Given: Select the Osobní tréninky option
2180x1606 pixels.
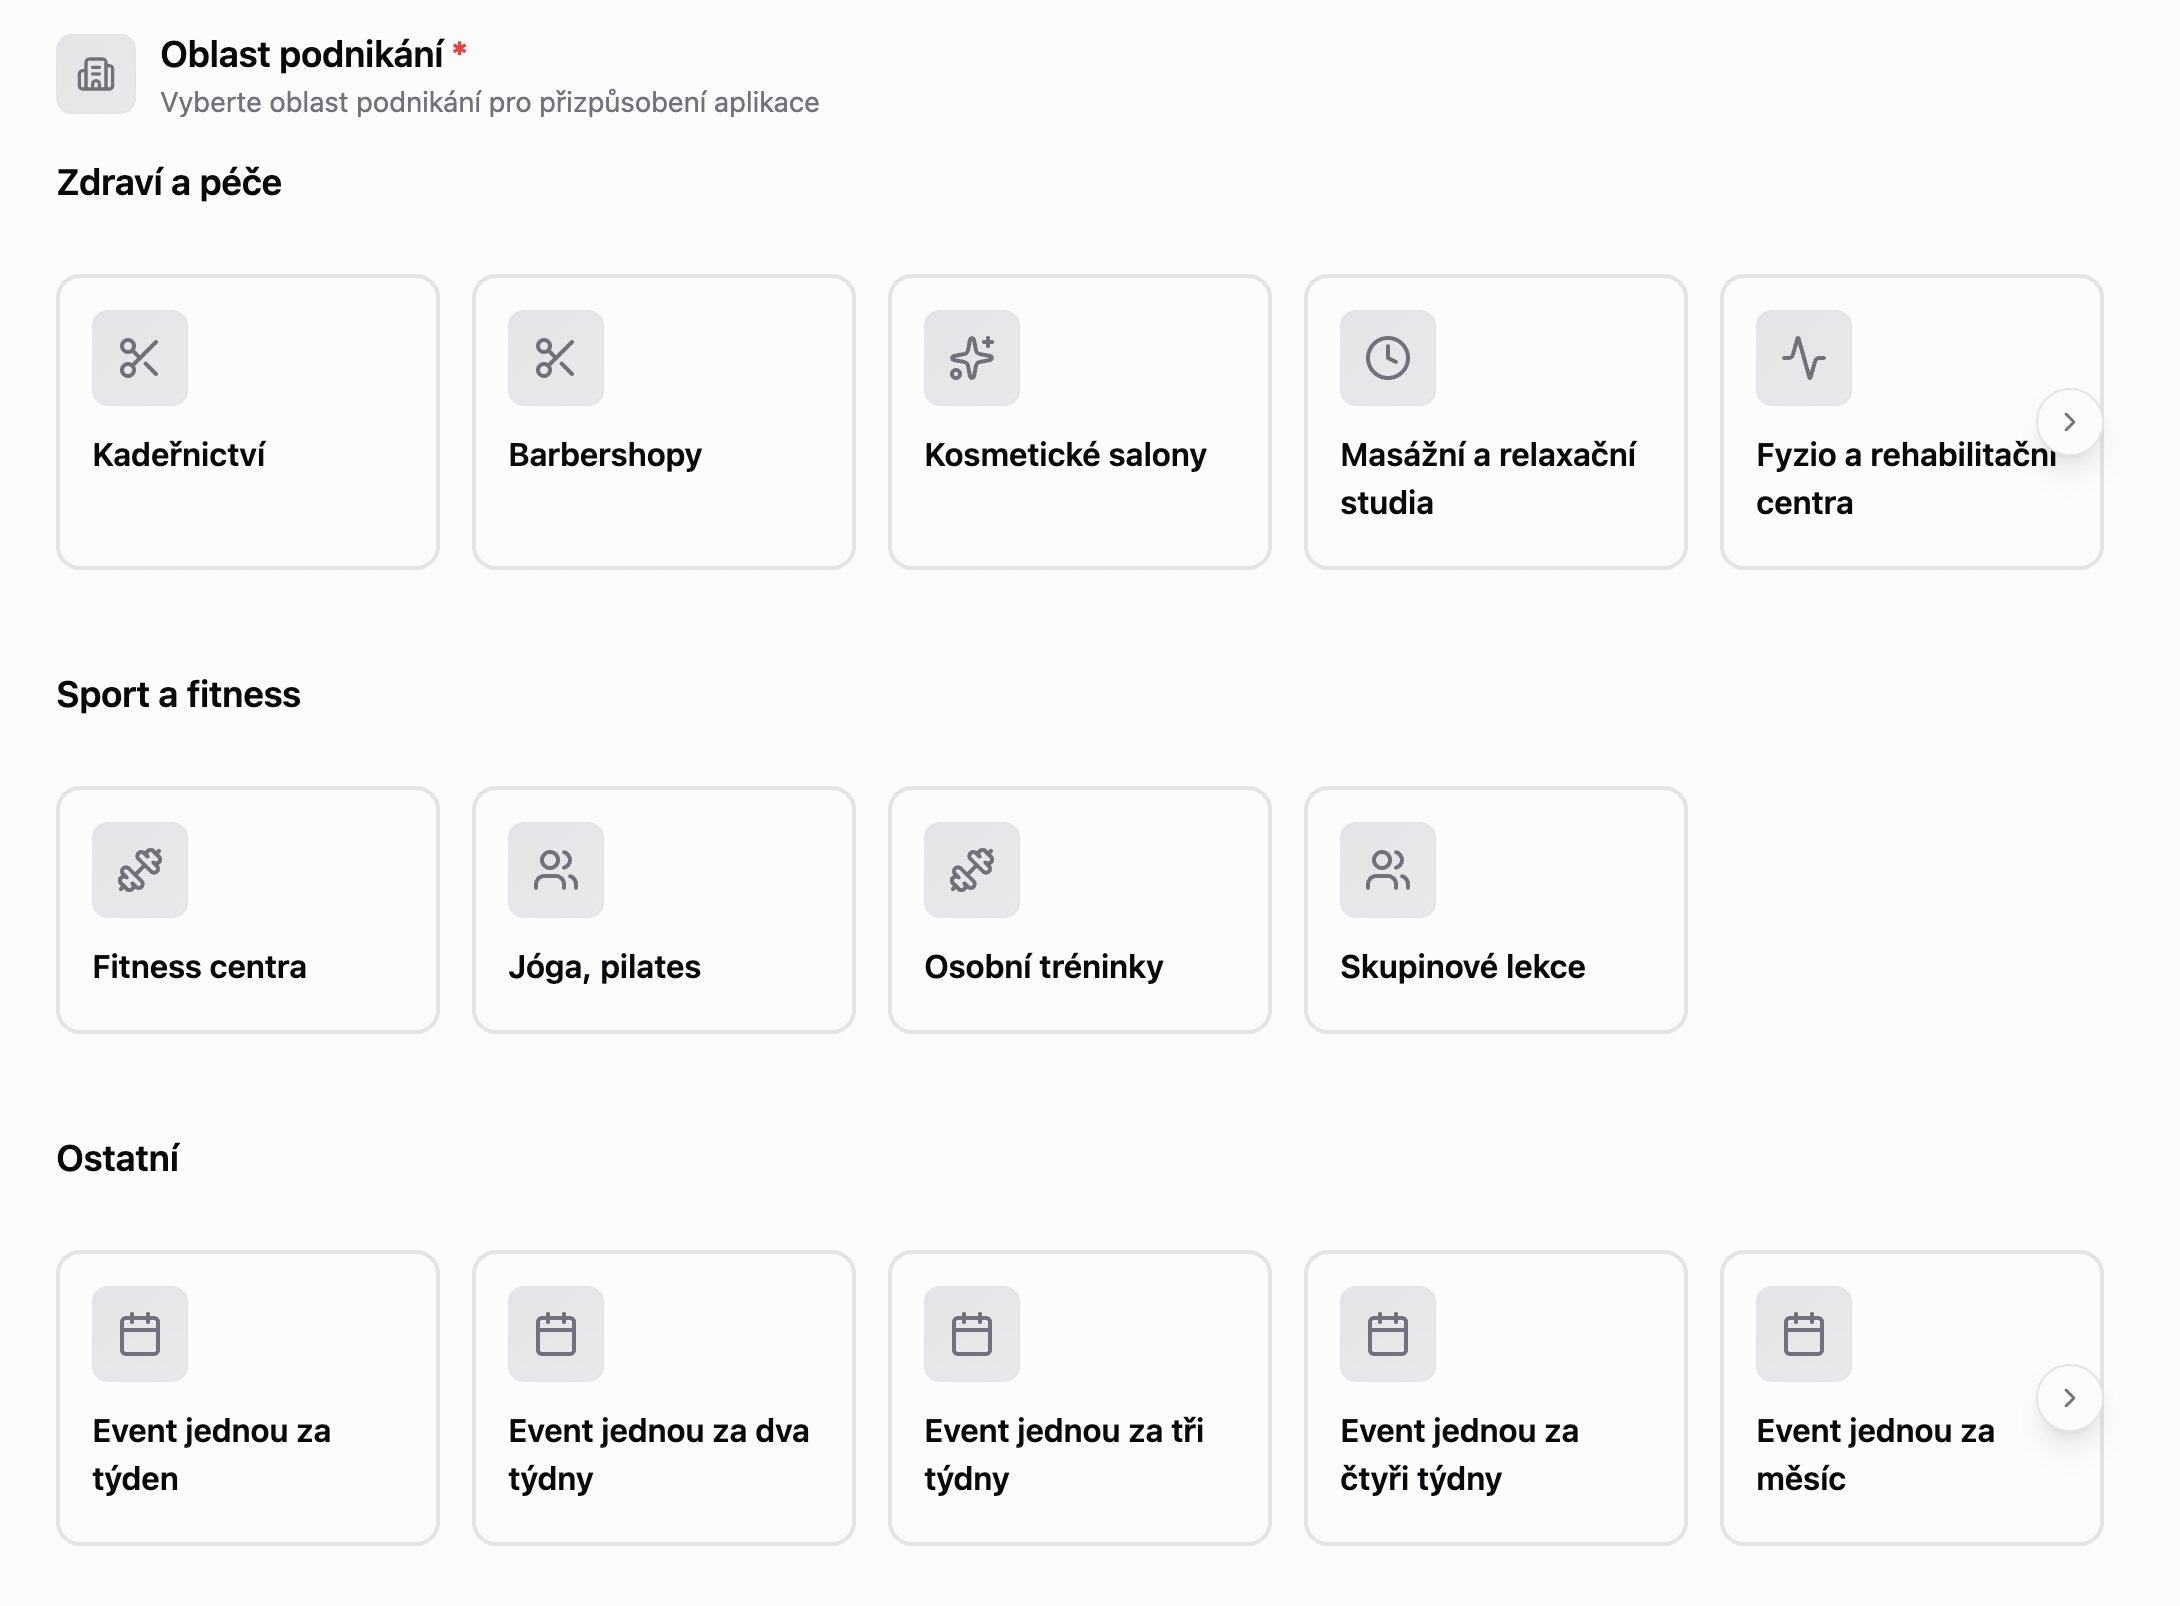Looking at the screenshot, I should (x=1080, y=966).
